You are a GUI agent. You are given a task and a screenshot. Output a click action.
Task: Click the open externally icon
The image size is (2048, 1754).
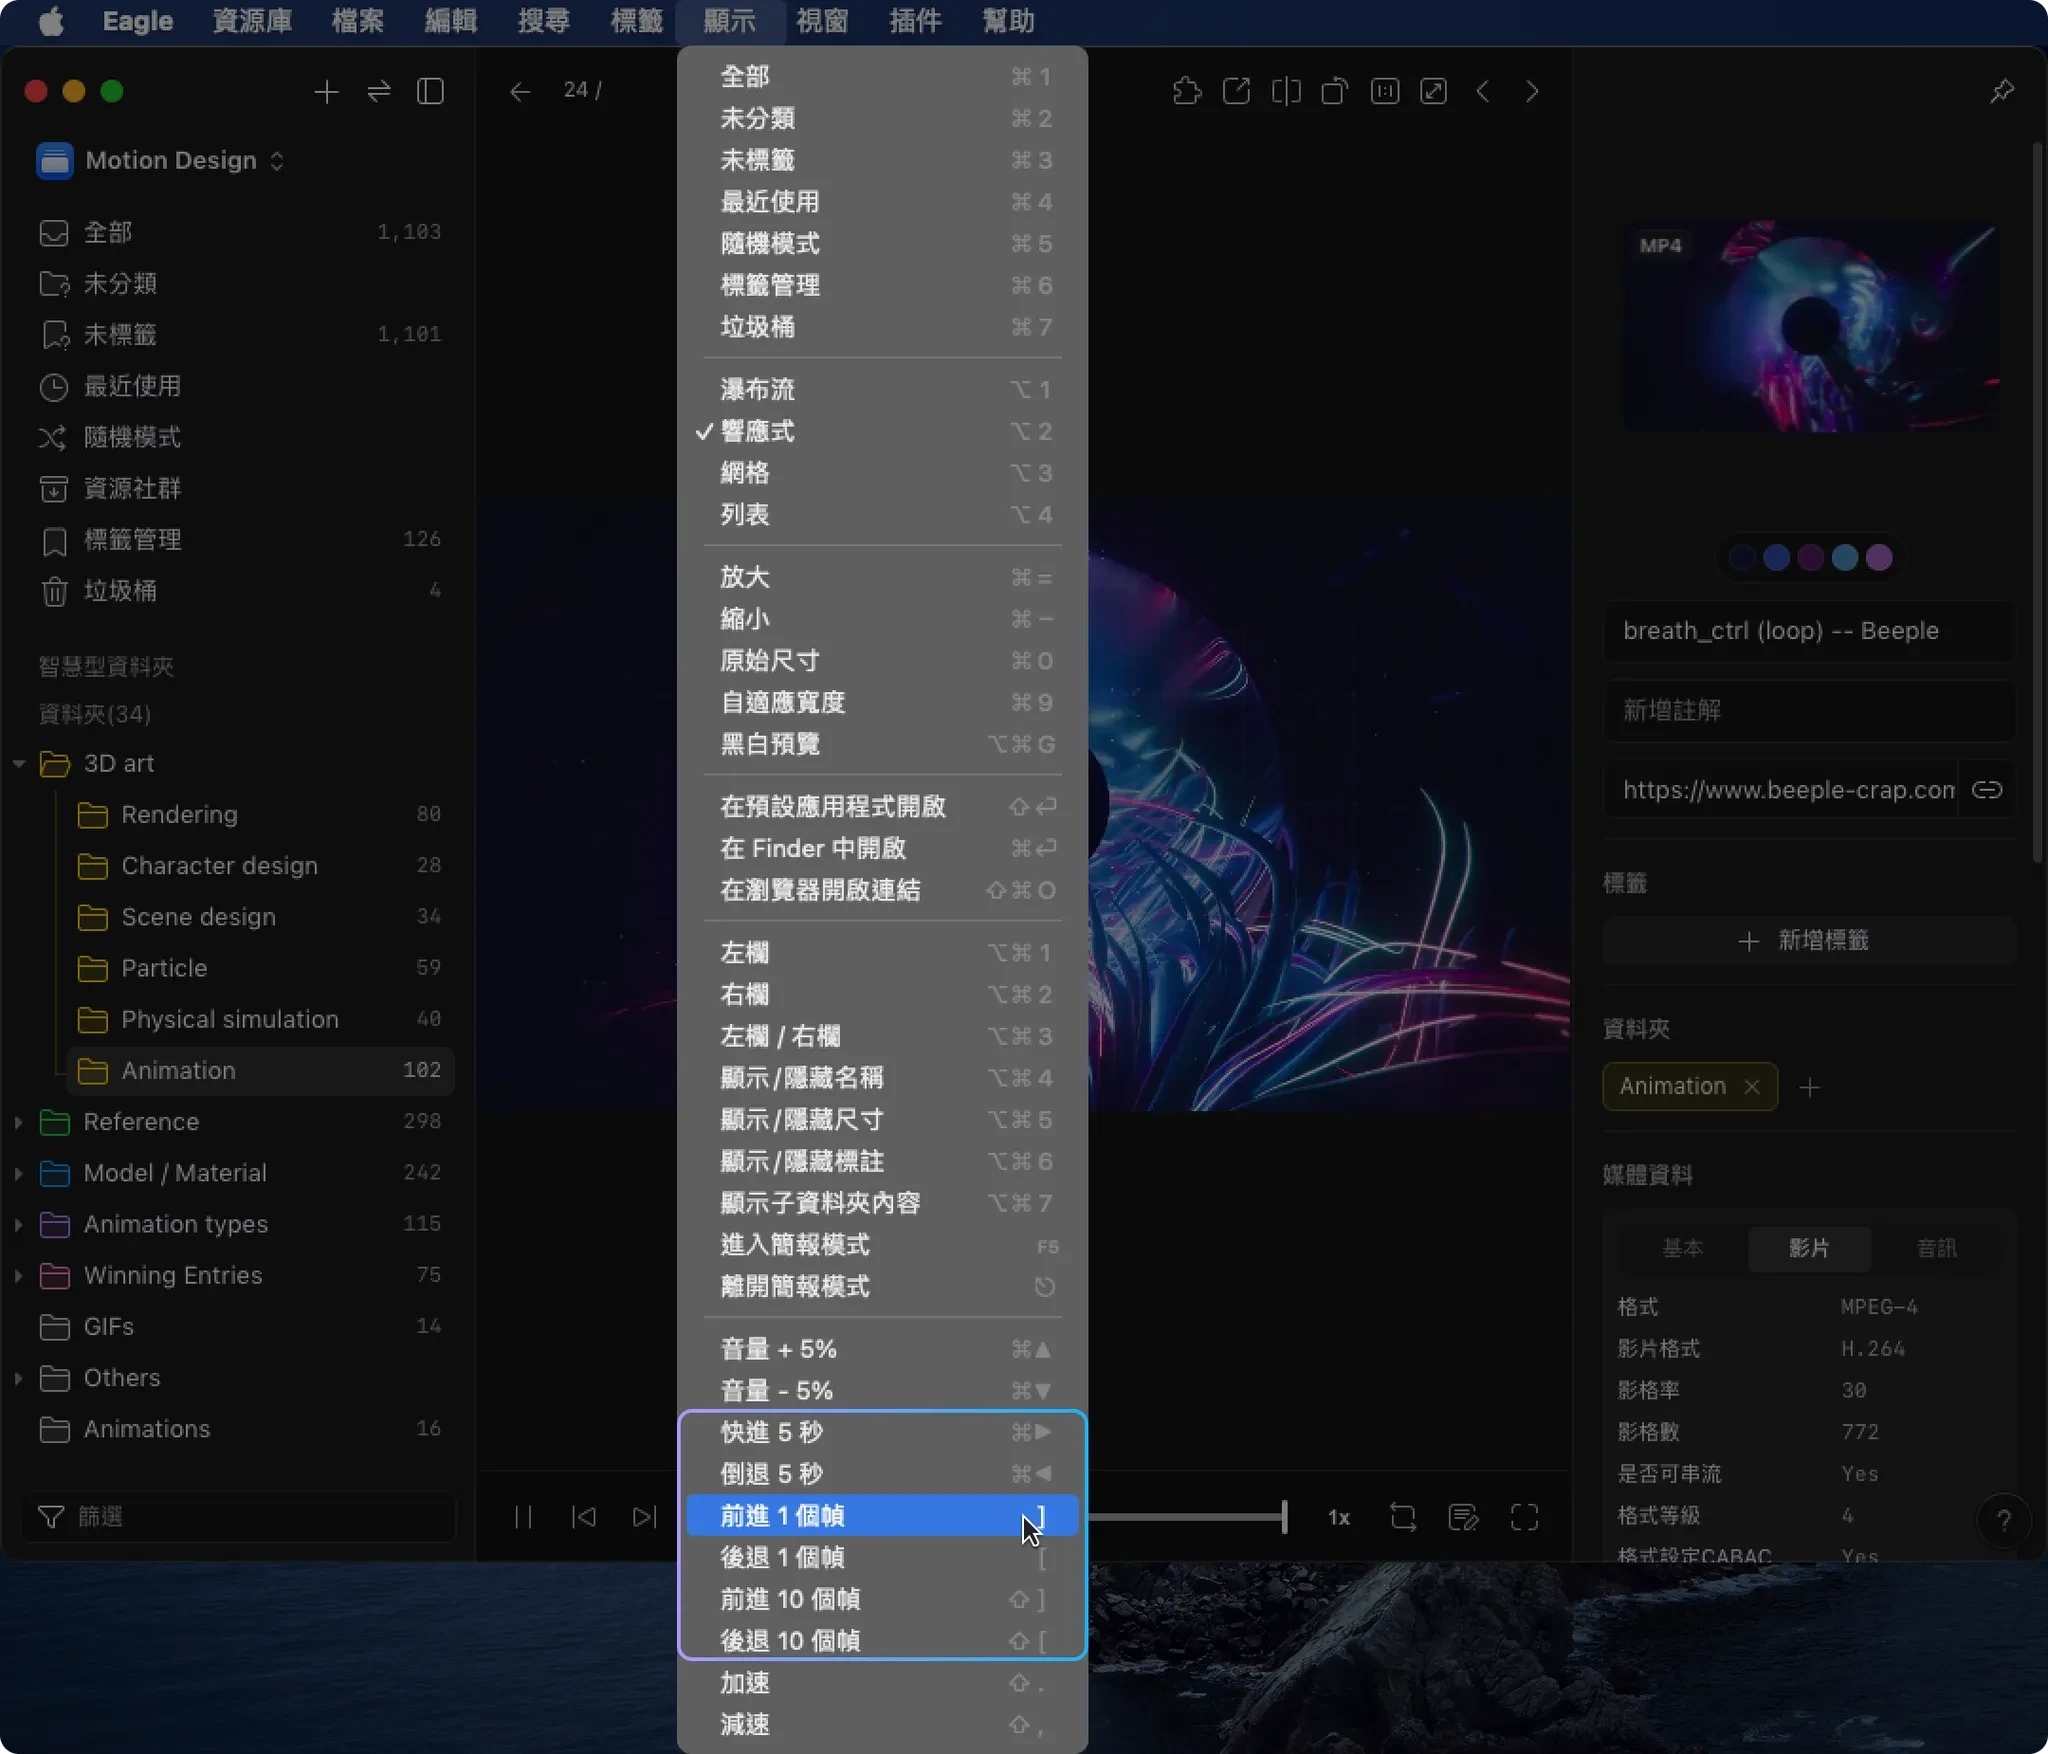(1236, 92)
